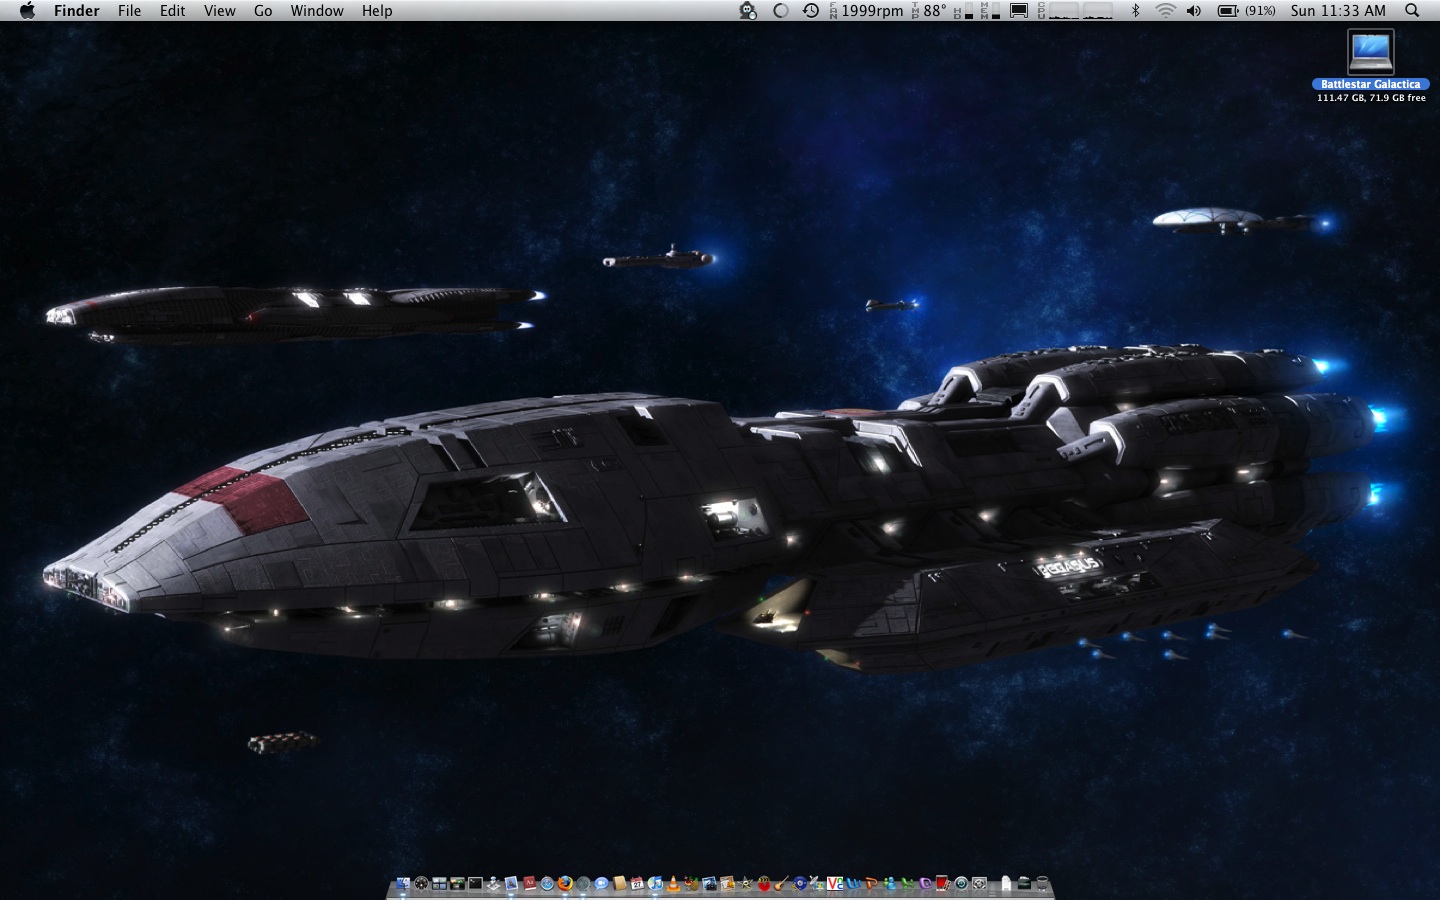The image size is (1440, 900).
Task: Open the Time Machine menu
Action: pyautogui.click(x=810, y=11)
